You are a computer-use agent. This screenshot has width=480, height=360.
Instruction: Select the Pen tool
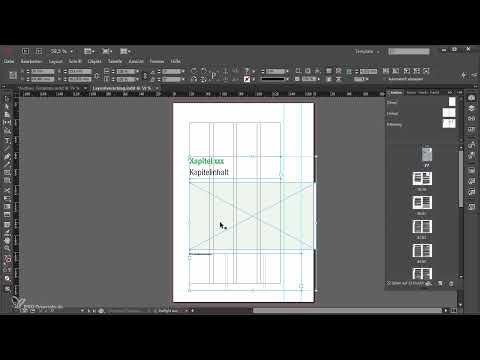coord(7,156)
